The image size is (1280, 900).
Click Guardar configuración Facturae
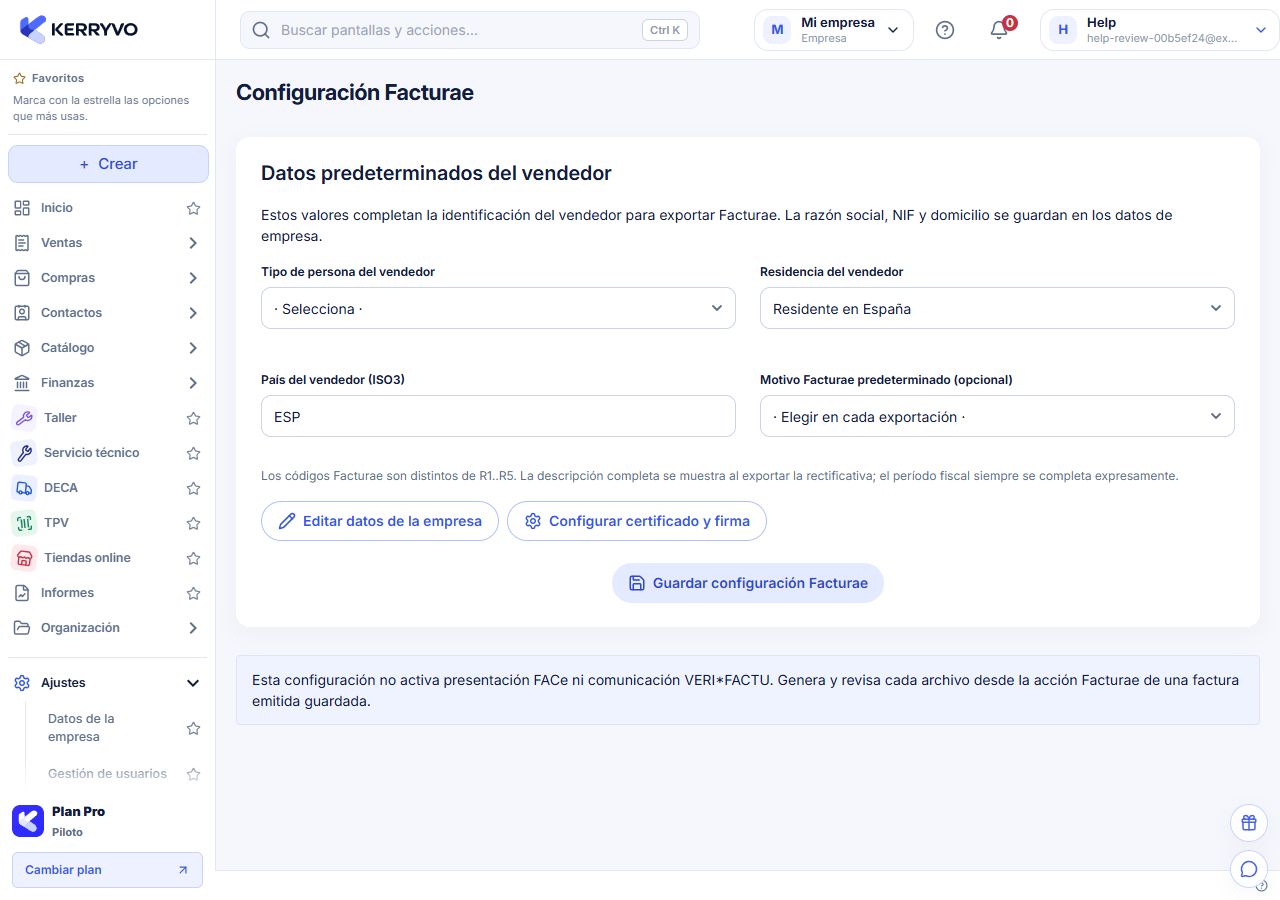(748, 583)
